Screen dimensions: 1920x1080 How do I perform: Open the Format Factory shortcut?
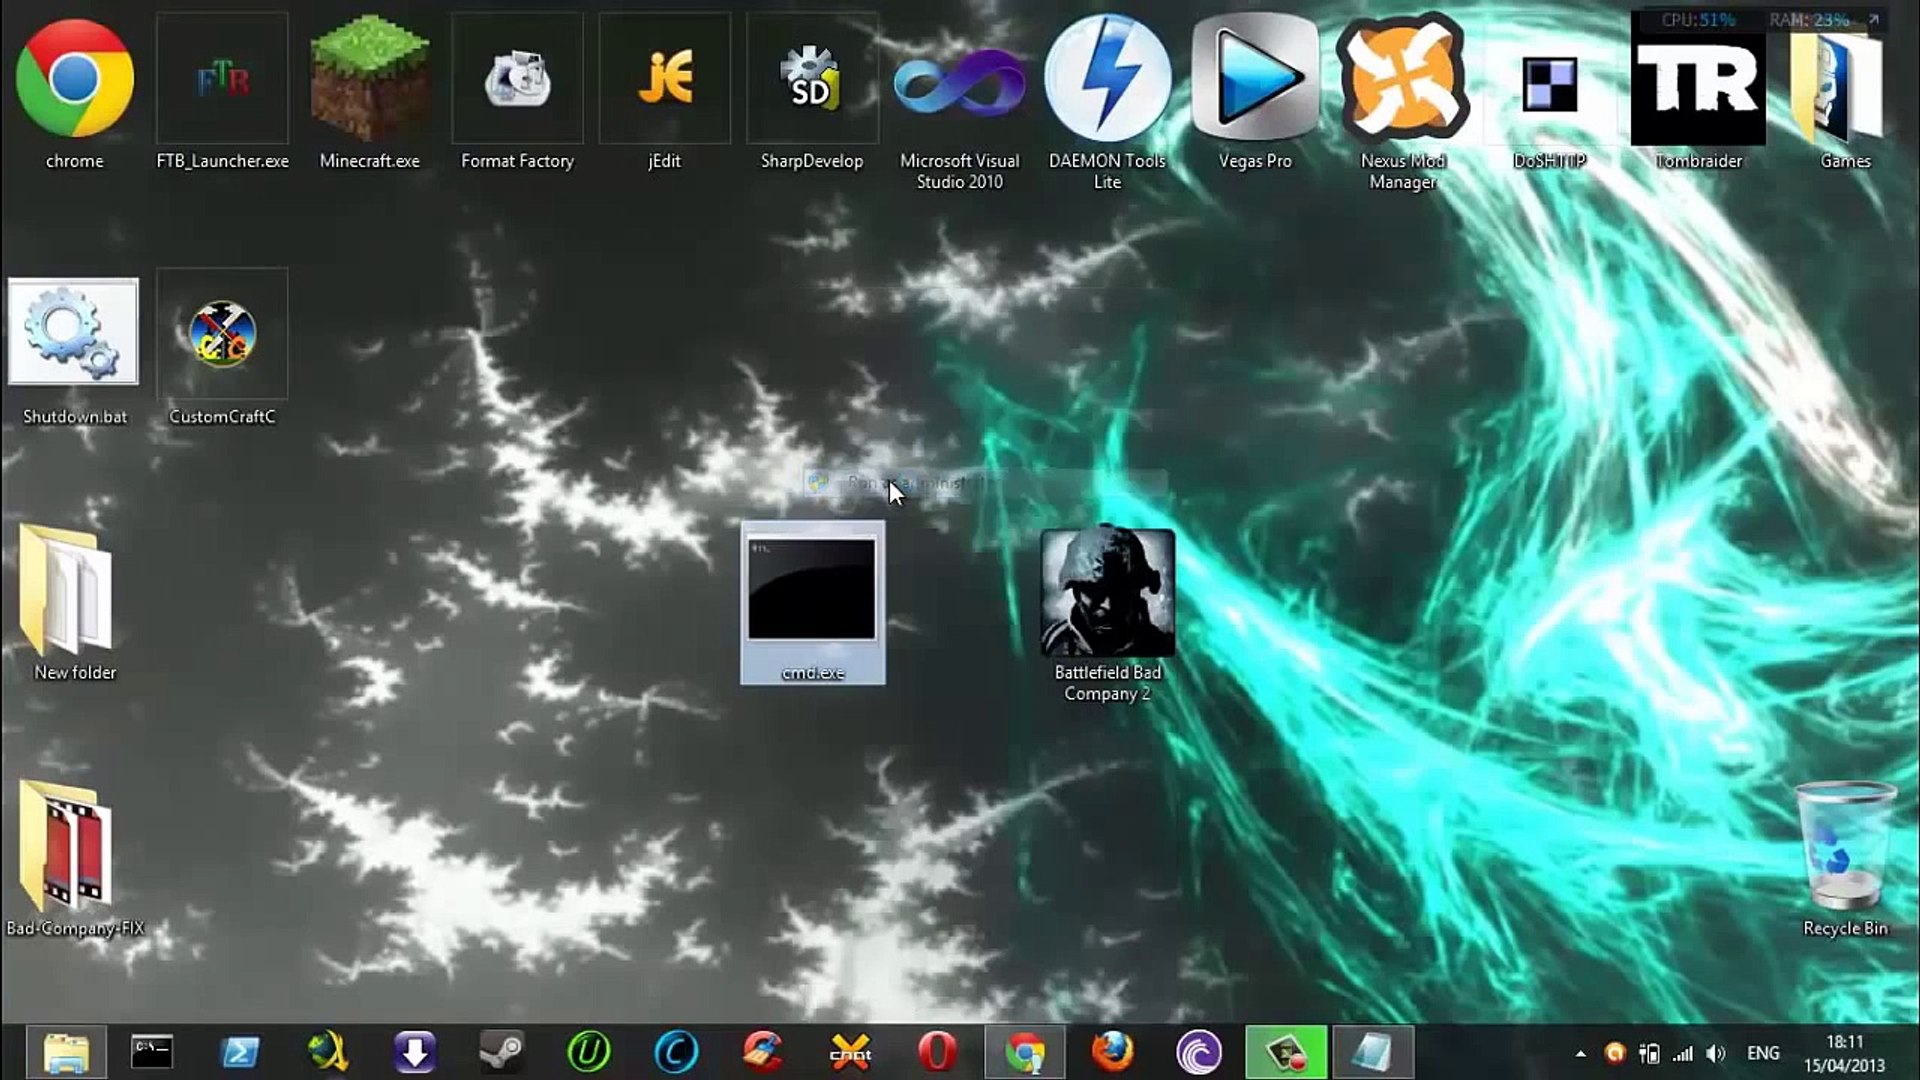click(517, 78)
